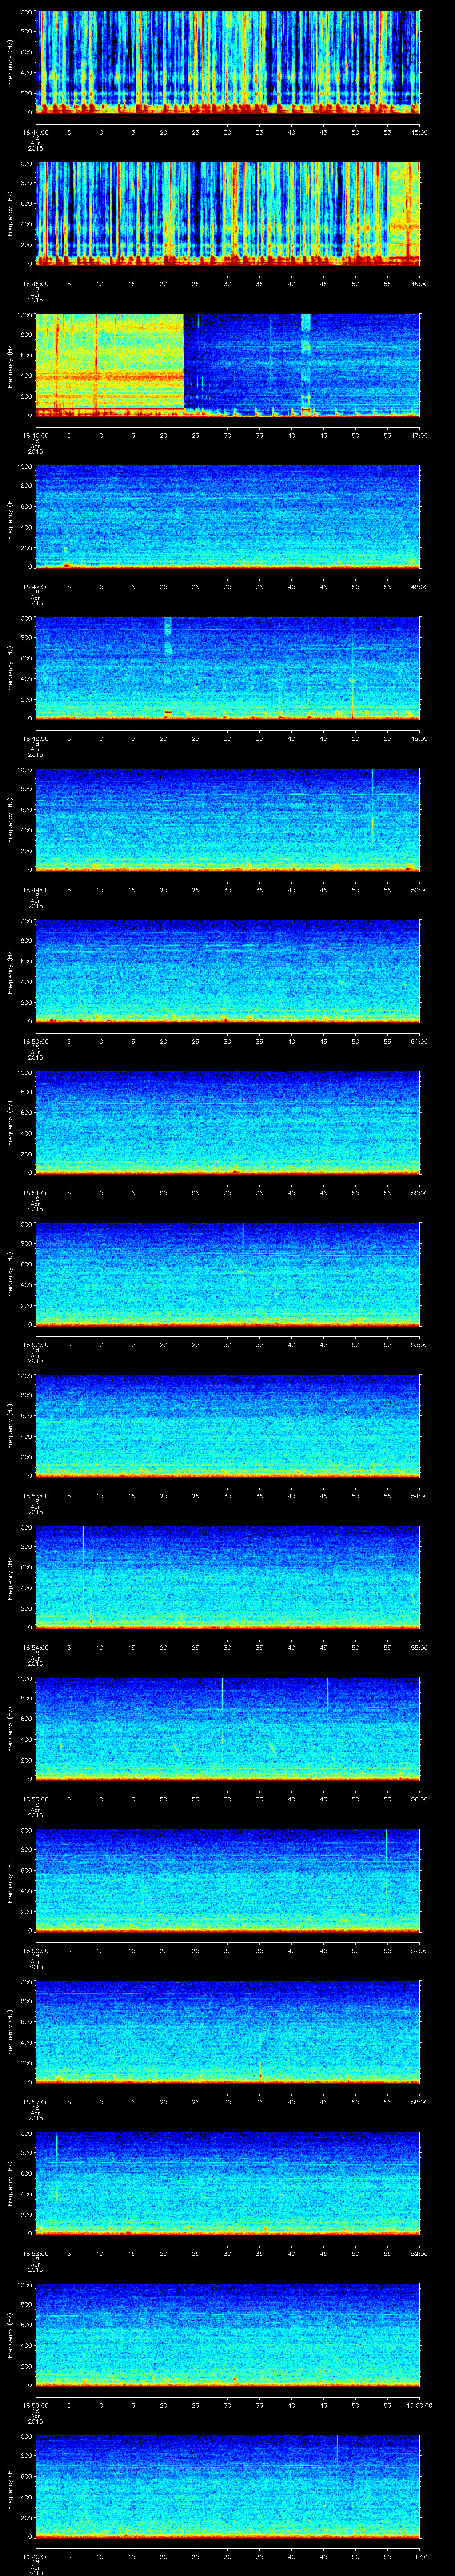Click Frequency (Hz) axis label of the 18:44:00 panel

[10, 62]
